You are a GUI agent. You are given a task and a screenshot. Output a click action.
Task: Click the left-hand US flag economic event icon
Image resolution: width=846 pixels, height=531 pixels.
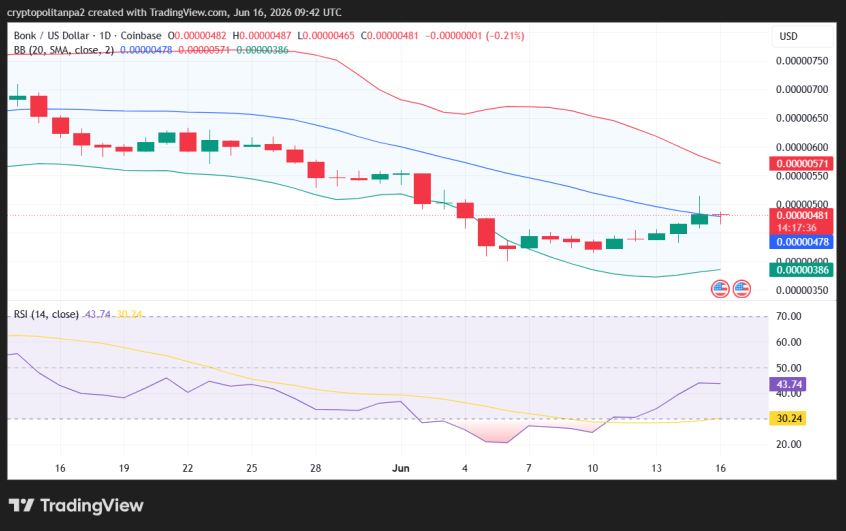click(x=720, y=289)
